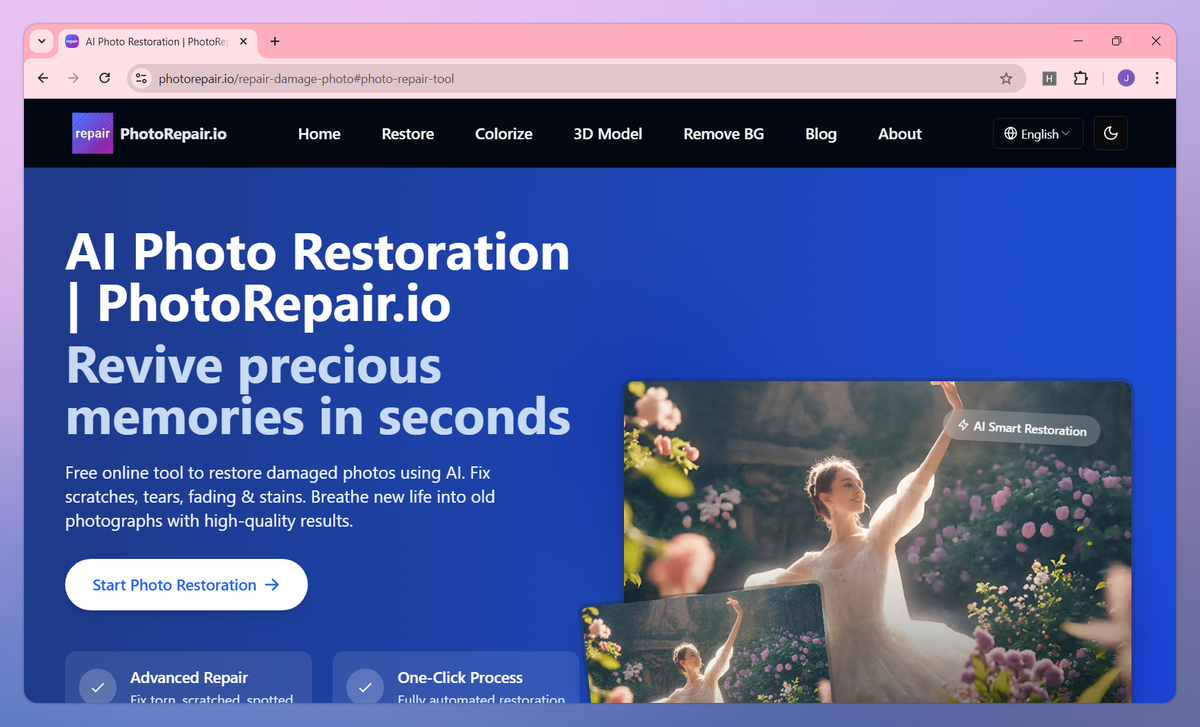Open the Chrome three-dot menu

1157,78
